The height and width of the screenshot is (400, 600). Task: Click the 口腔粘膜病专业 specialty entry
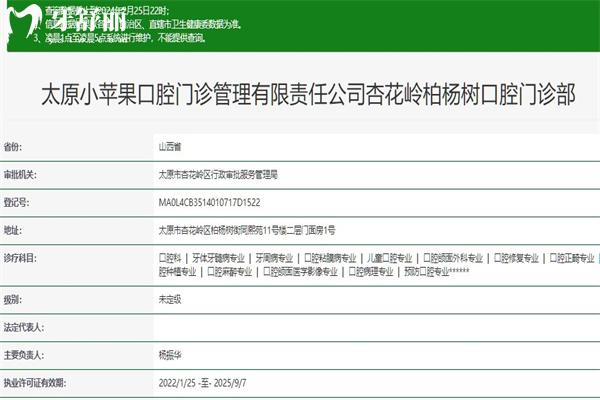tap(330, 258)
